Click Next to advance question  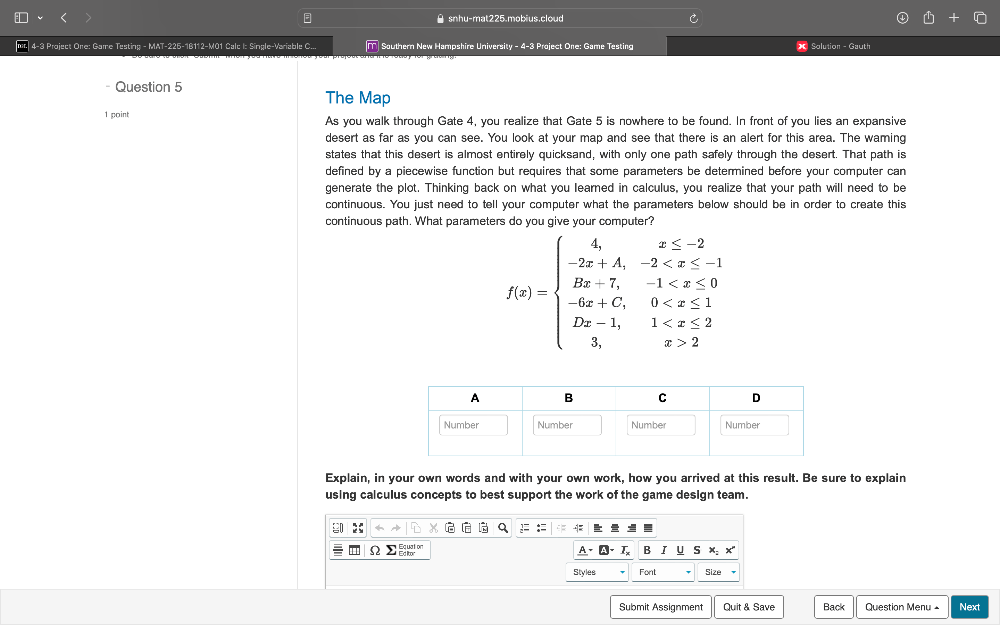[x=969, y=607]
